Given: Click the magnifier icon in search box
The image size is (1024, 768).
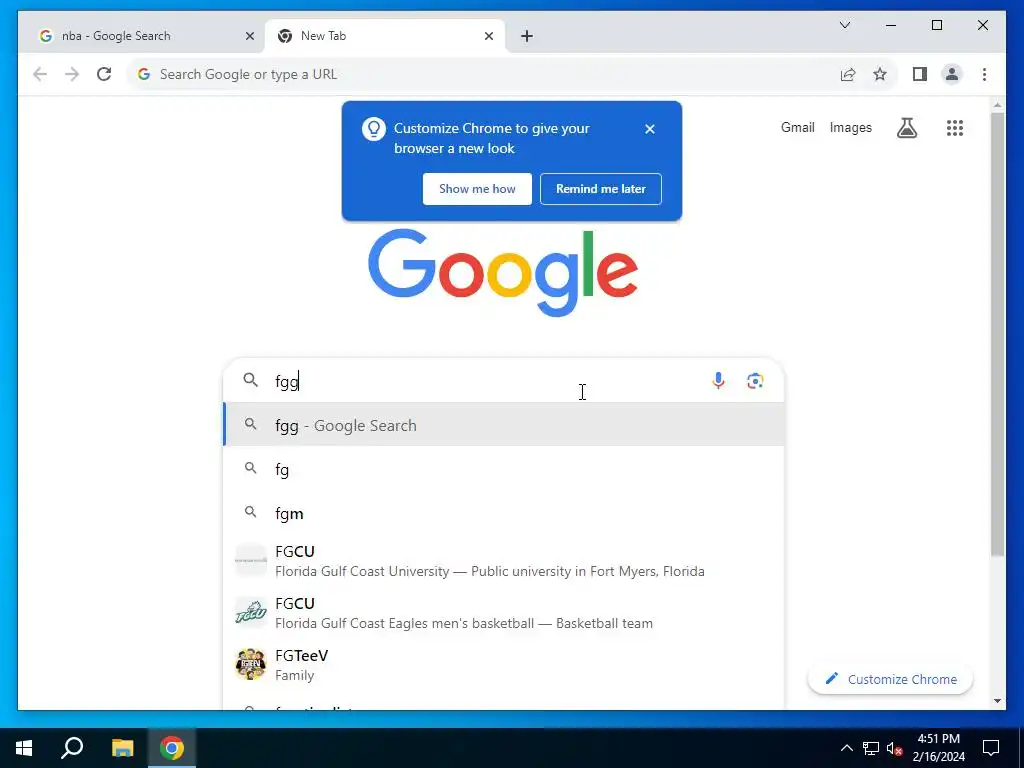Looking at the screenshot, I should 251,380.
